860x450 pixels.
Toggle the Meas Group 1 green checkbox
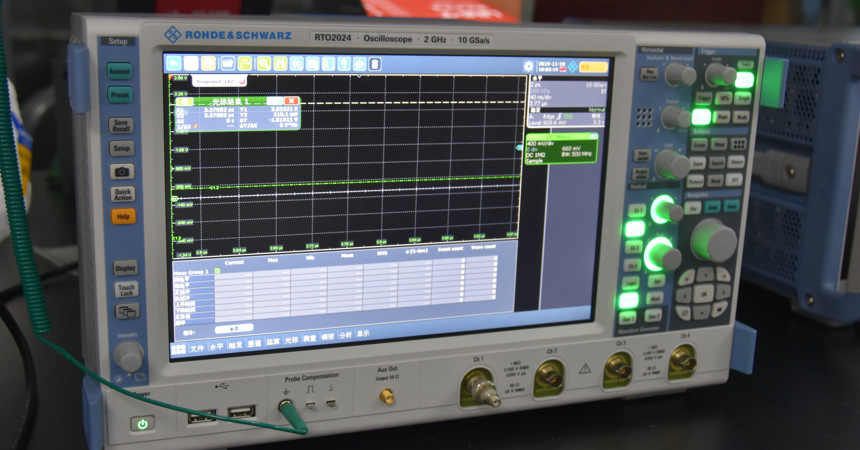216,271
